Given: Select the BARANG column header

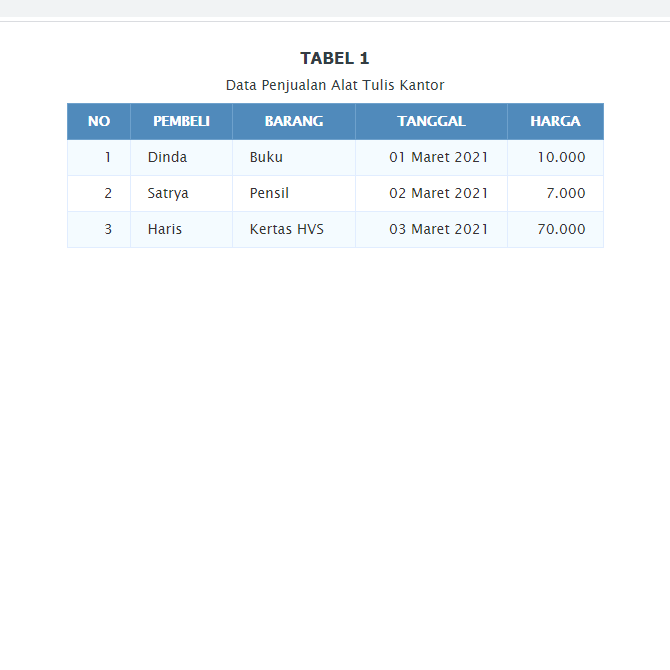Looking at the screenshot, I should pos(294,121).
